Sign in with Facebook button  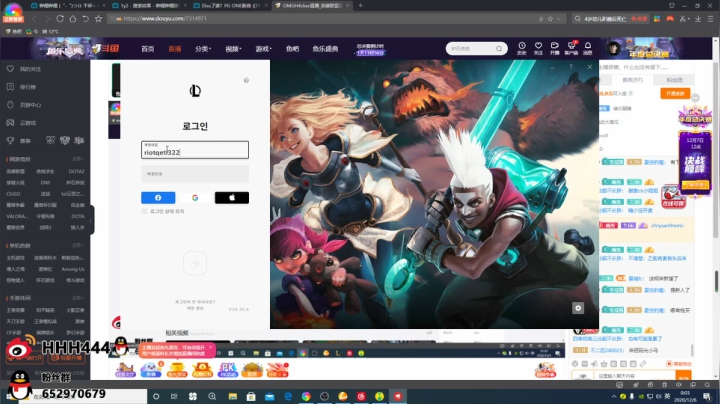pyautogui.click(x=158, y=197)
